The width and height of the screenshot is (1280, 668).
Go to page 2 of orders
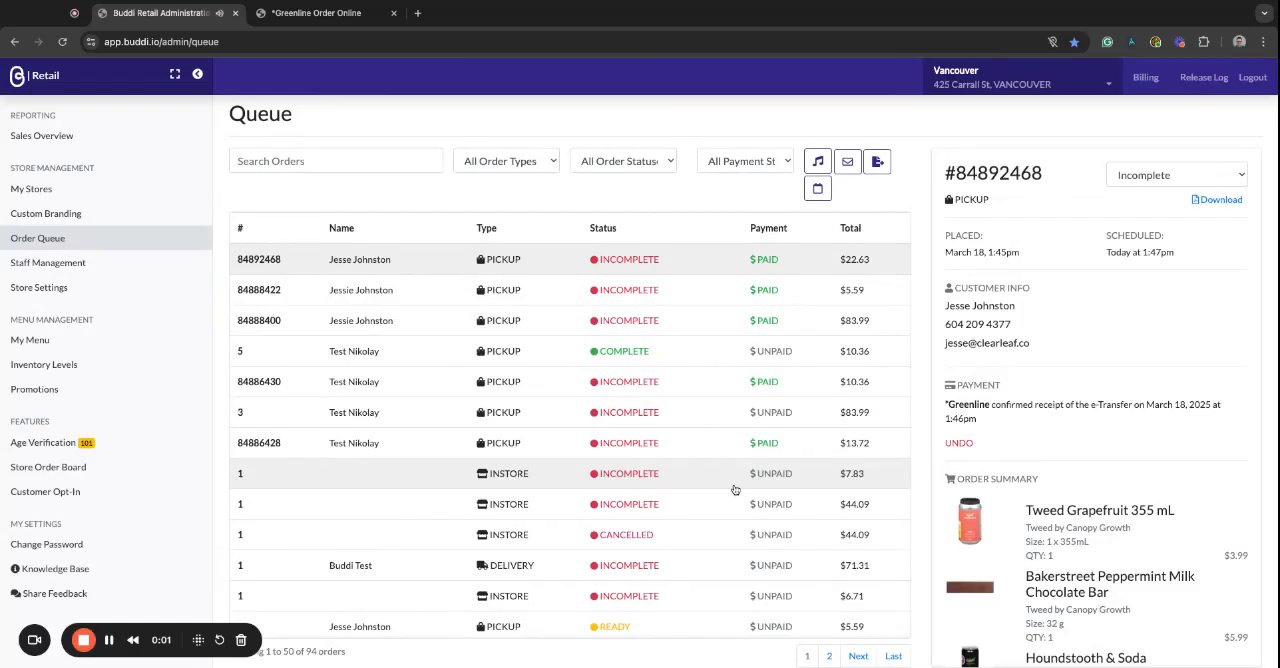(x=829, y=656)
